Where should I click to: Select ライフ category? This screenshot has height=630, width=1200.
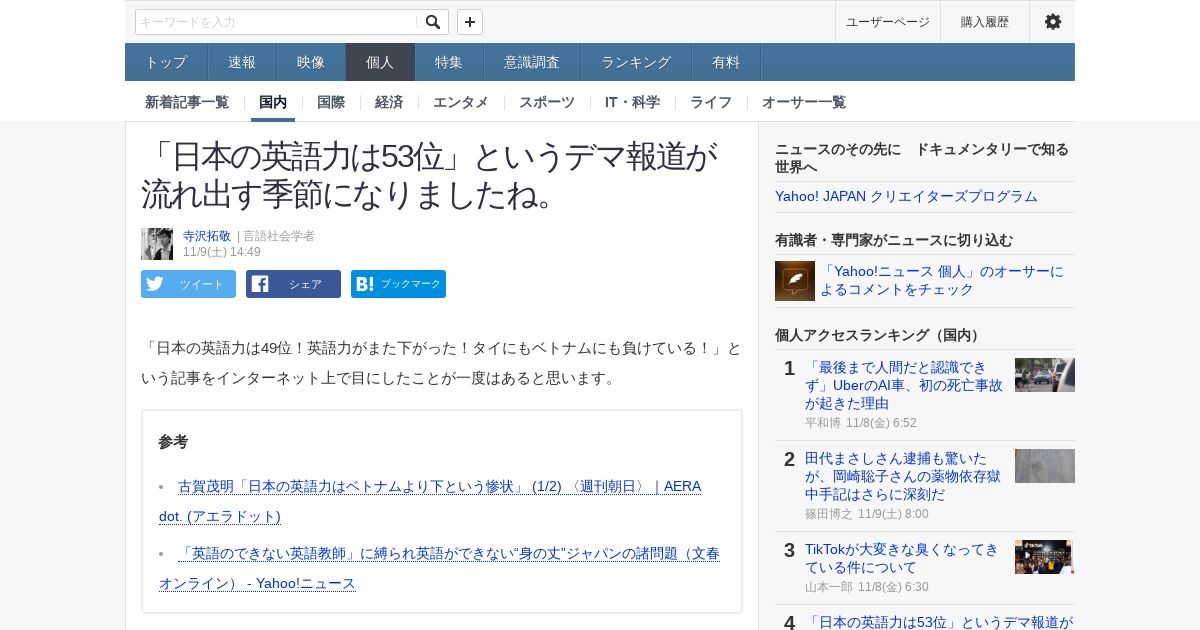coord(711,102)
